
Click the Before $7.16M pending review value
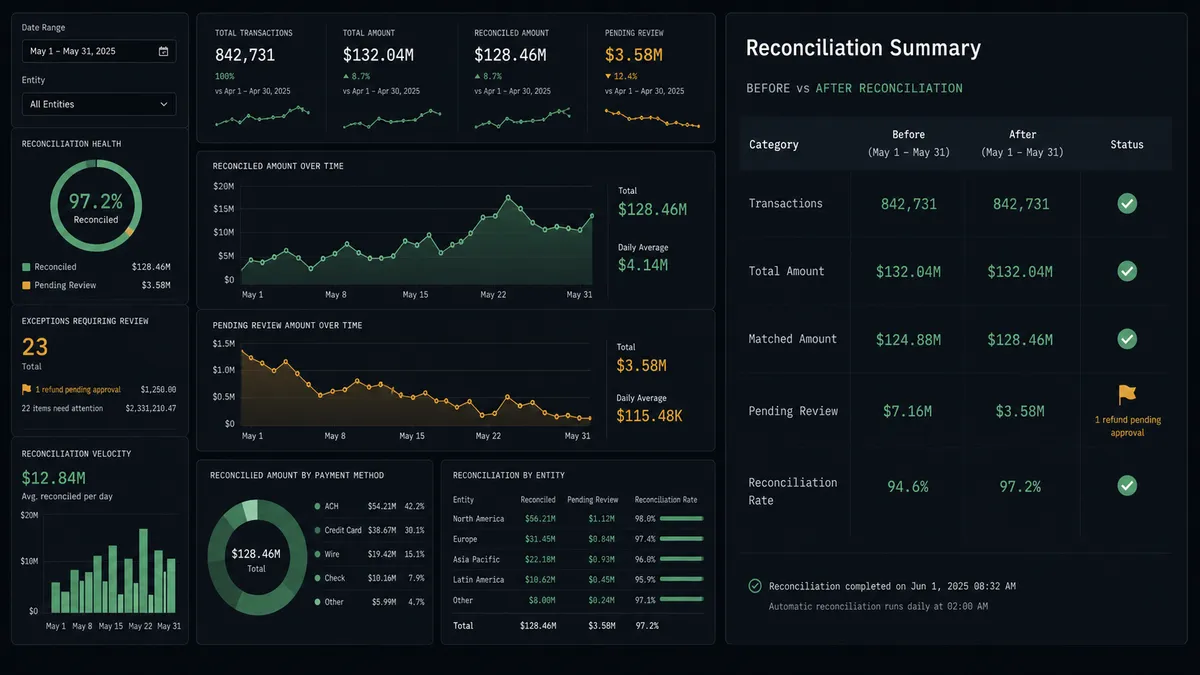[908, 411]
